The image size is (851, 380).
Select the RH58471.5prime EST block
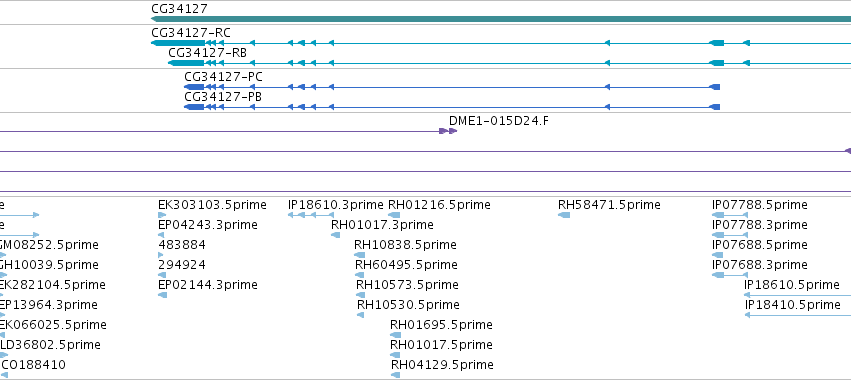(x=564, y=215)
